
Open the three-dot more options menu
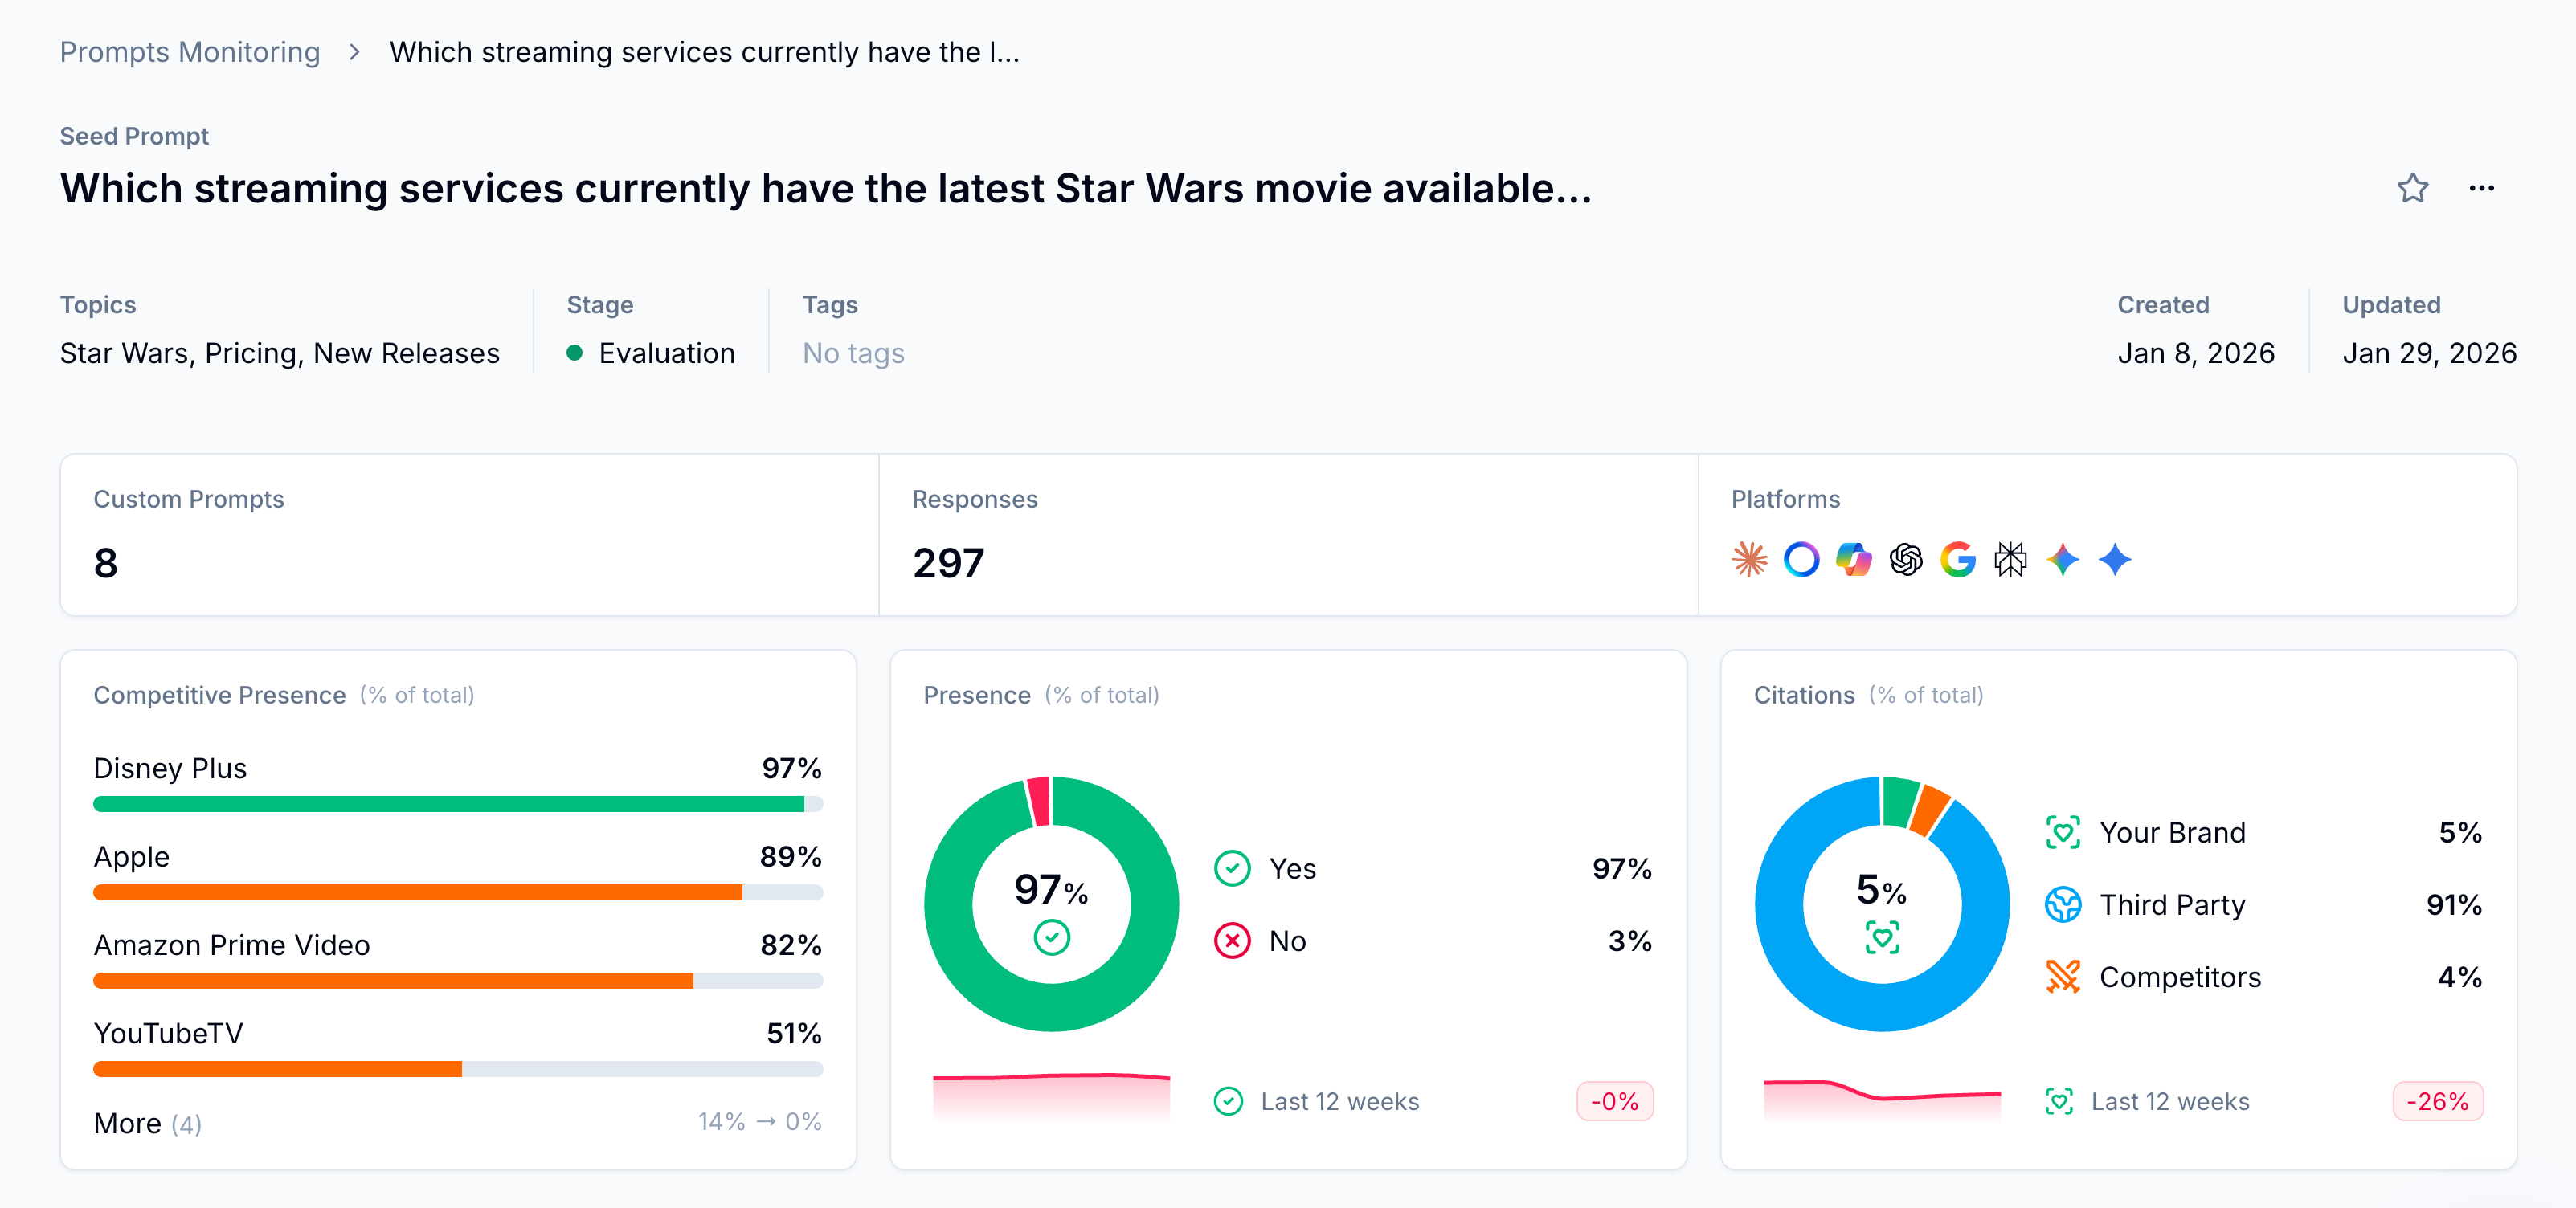(2481, 188)
